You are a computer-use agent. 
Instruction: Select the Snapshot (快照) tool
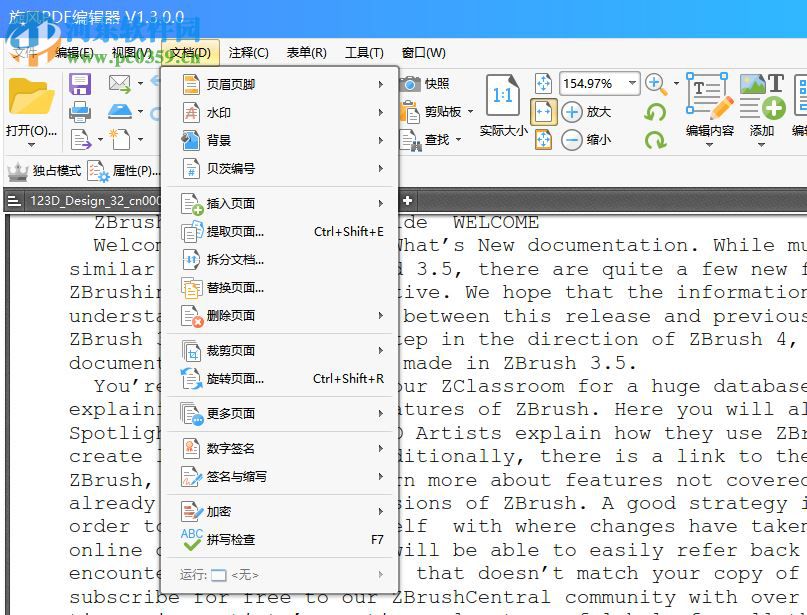430,84
